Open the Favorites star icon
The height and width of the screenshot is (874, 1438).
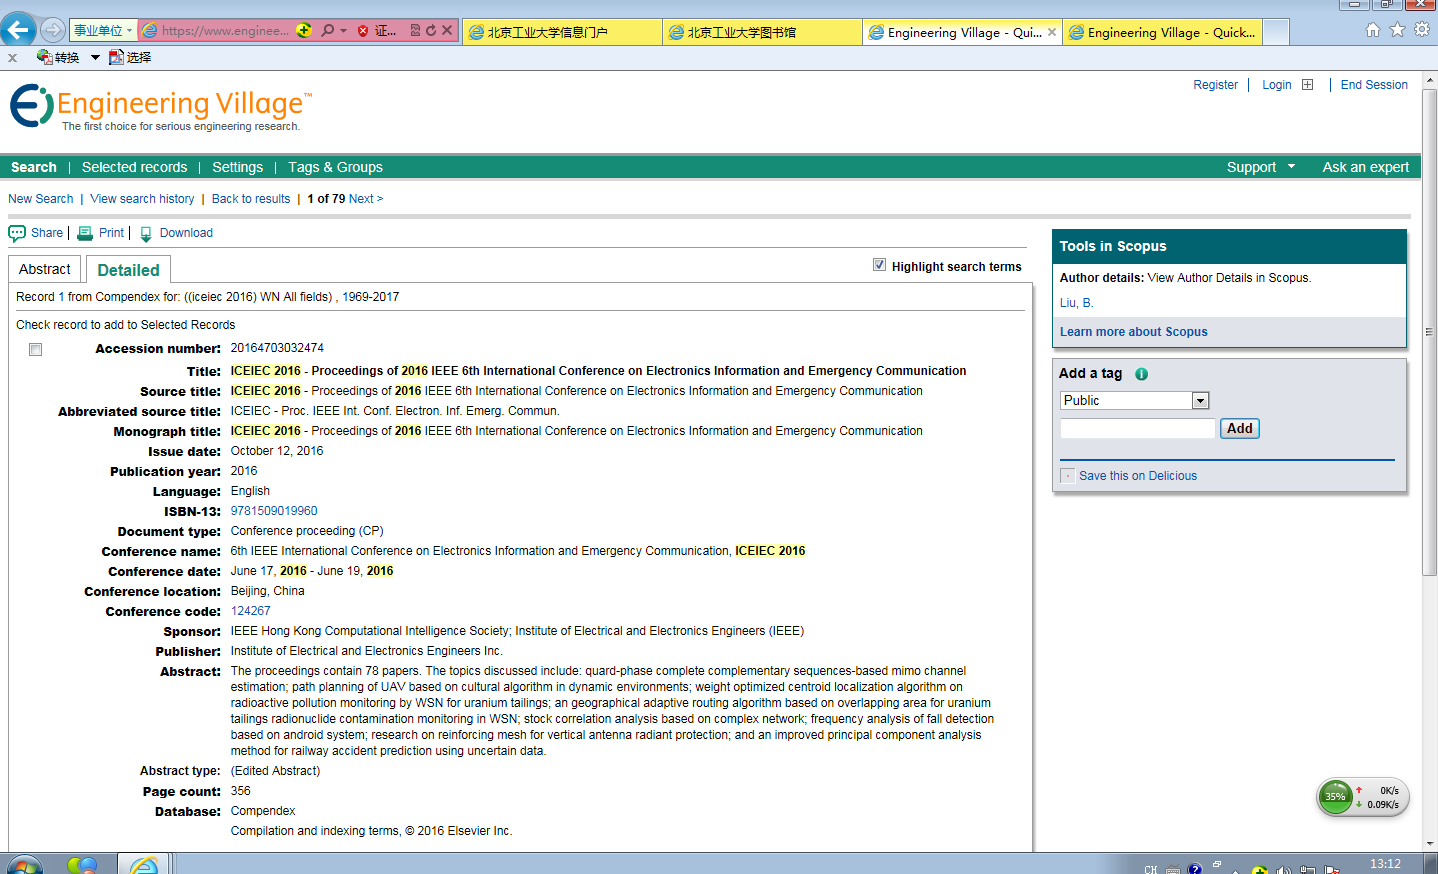pyautogui.click(x=1397, y=29)
